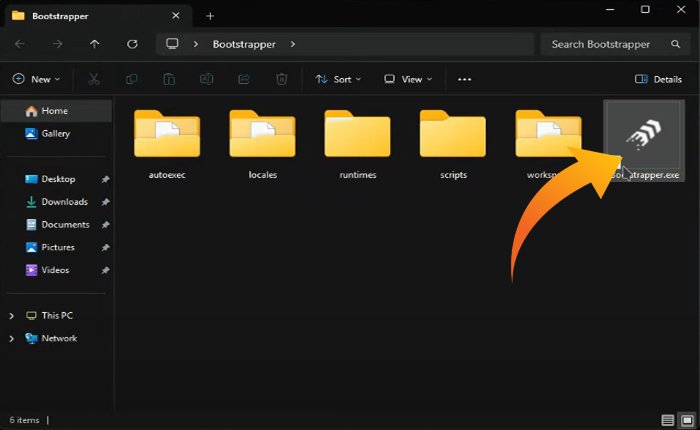The image size is (700, 430).
Task: Switch to large thumbnails view icon
Action: pyautogui.click(x=688, y=420)
